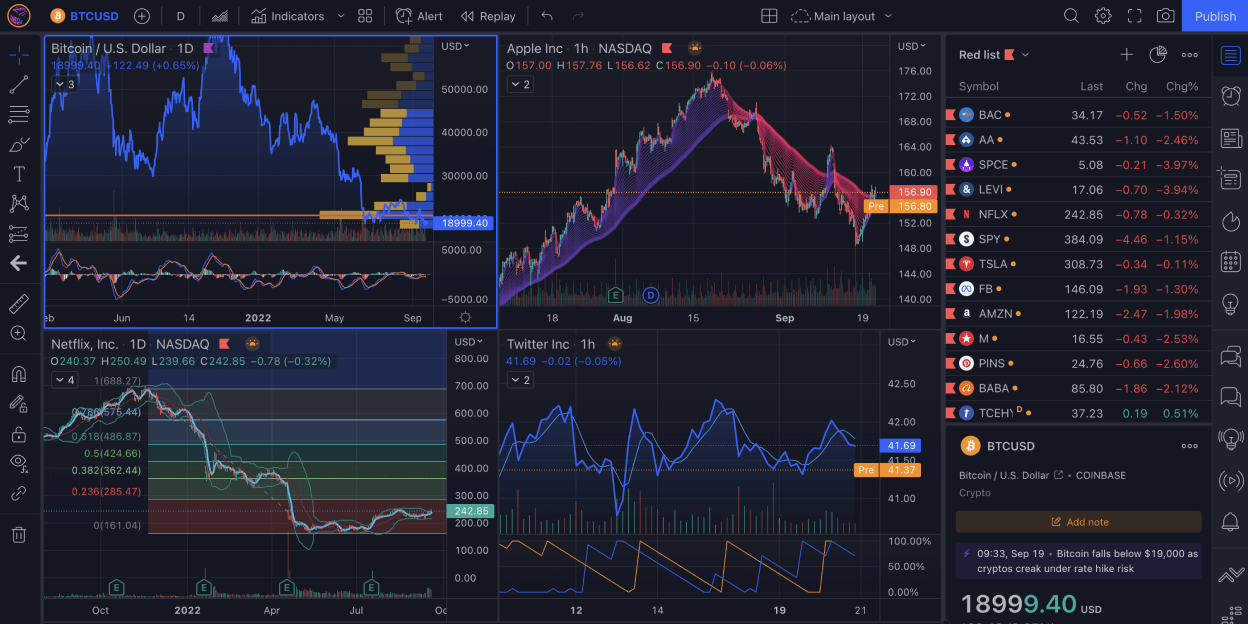Click the Add note button
Screen dimensions: 1248x624
coord(1078,522)
